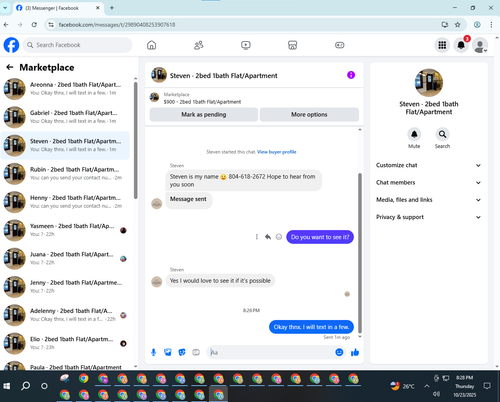Open taskbar clock showing 8:28 PM
Viewport: 500px width, 402px height.
(465, 386)
